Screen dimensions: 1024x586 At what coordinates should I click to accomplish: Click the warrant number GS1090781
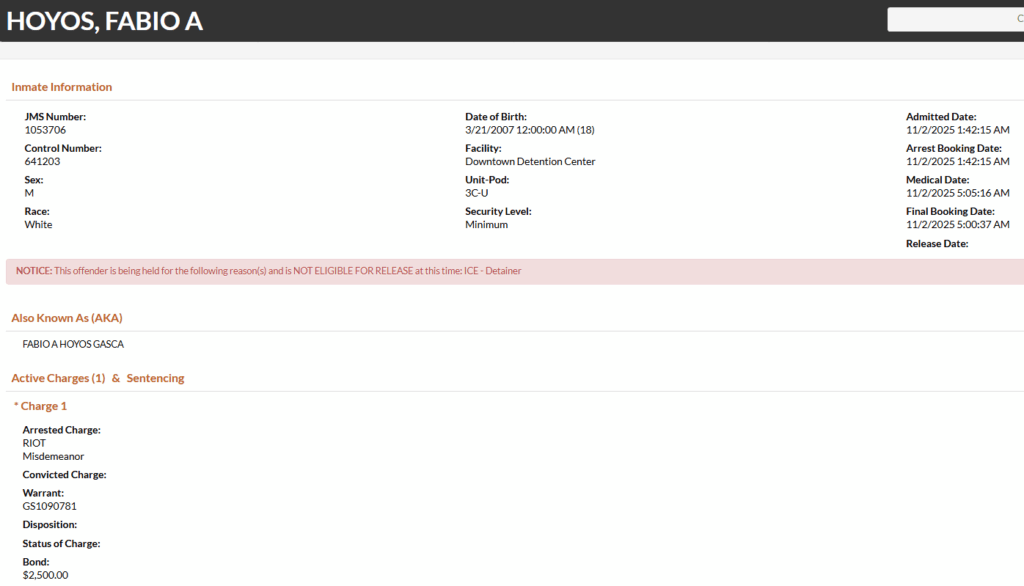point(50,506)
